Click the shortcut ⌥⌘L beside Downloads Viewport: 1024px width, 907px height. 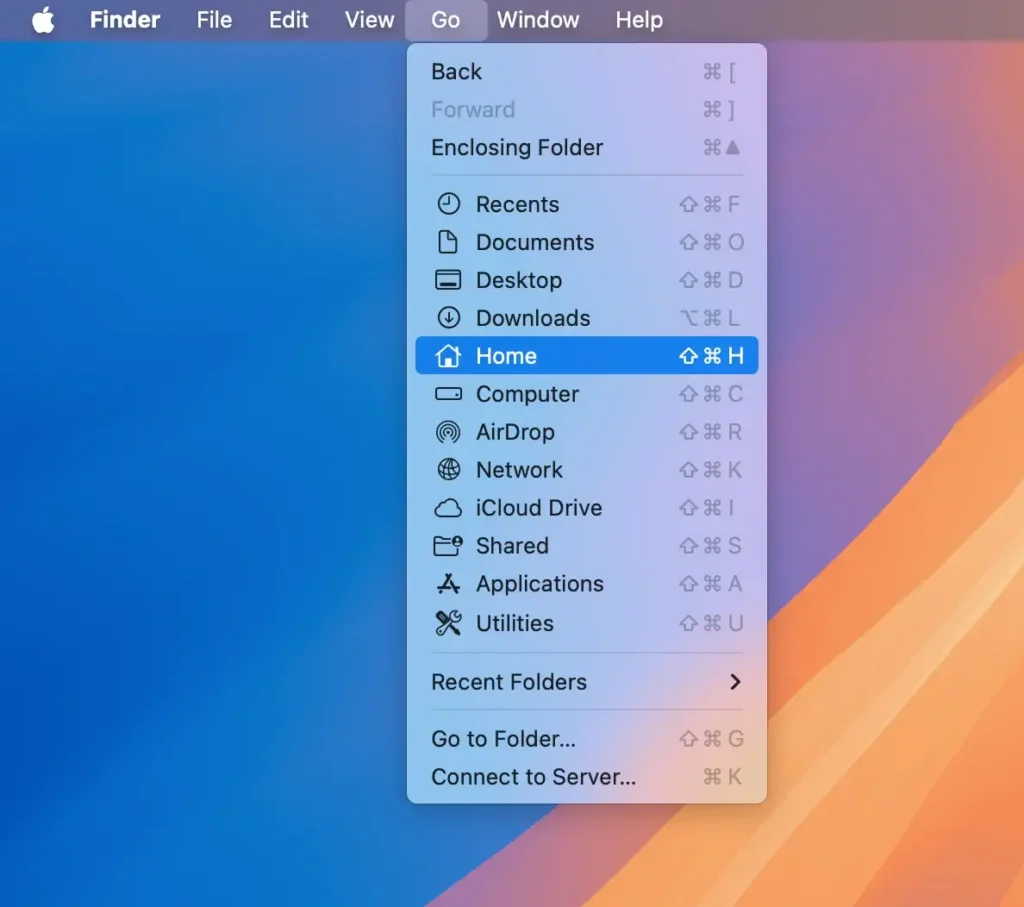711,317
